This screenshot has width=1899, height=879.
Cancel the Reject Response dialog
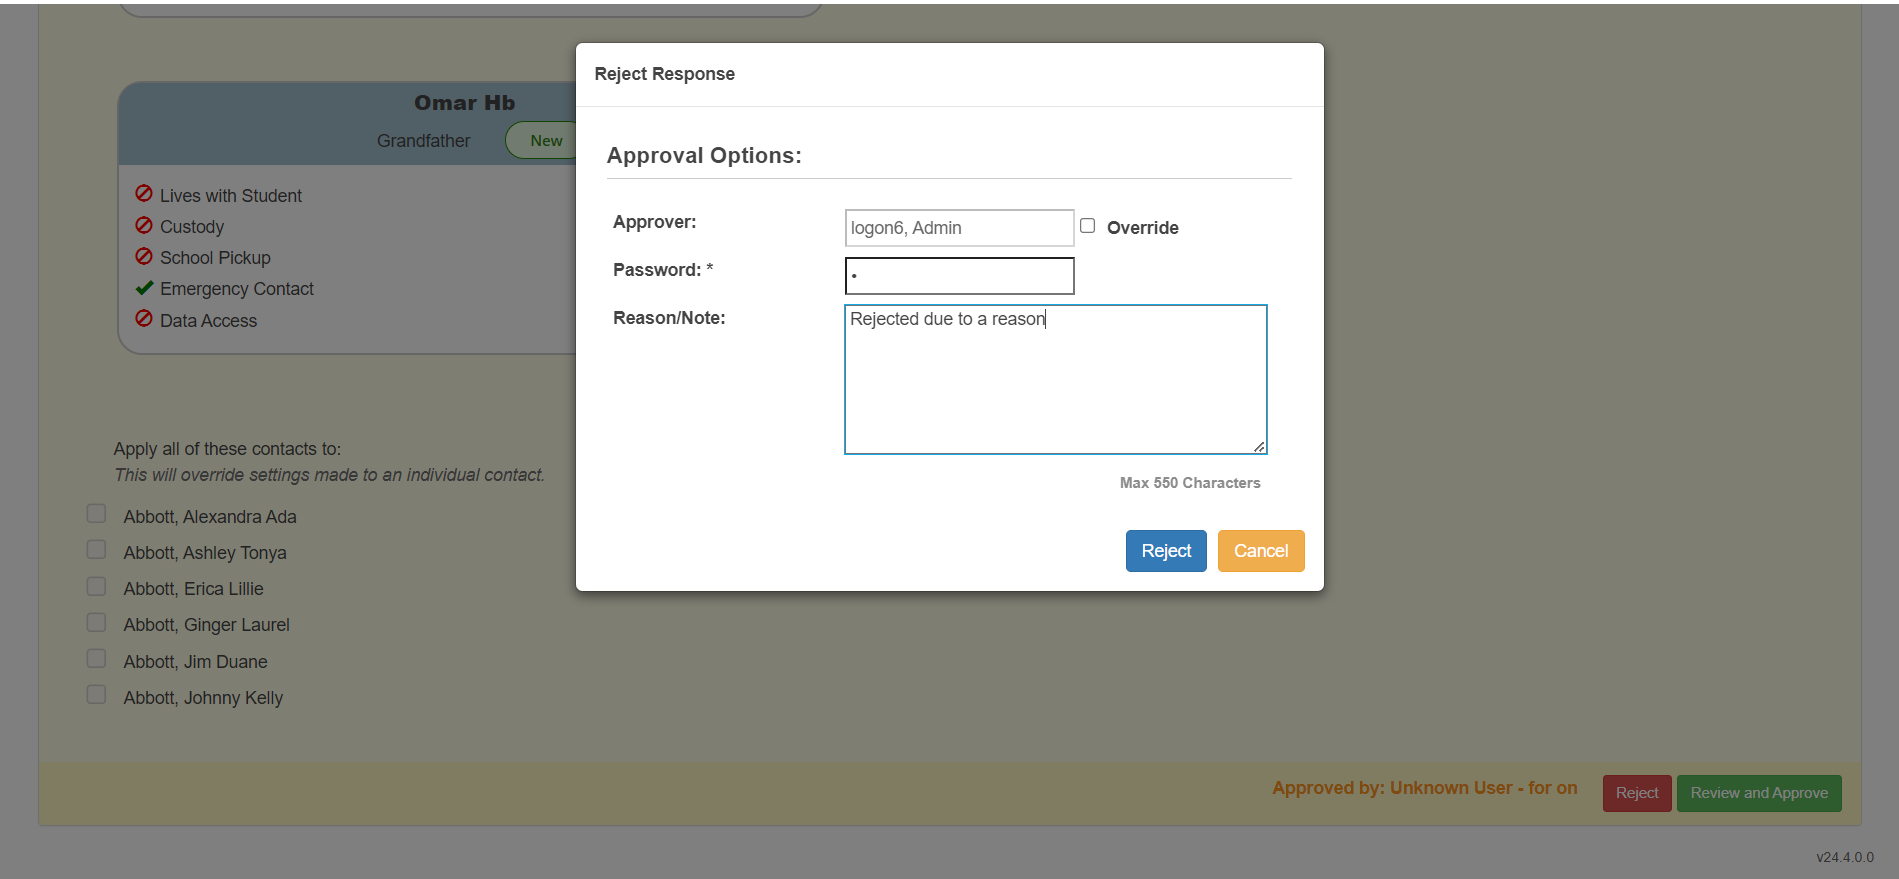pyautogui.click(x=1260, y=551)
